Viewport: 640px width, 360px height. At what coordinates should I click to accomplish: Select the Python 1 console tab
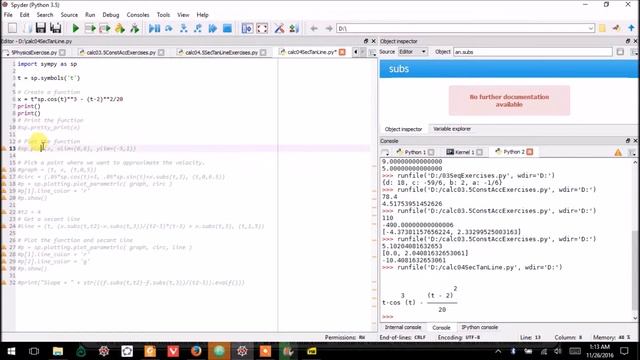tap(415, 152)
